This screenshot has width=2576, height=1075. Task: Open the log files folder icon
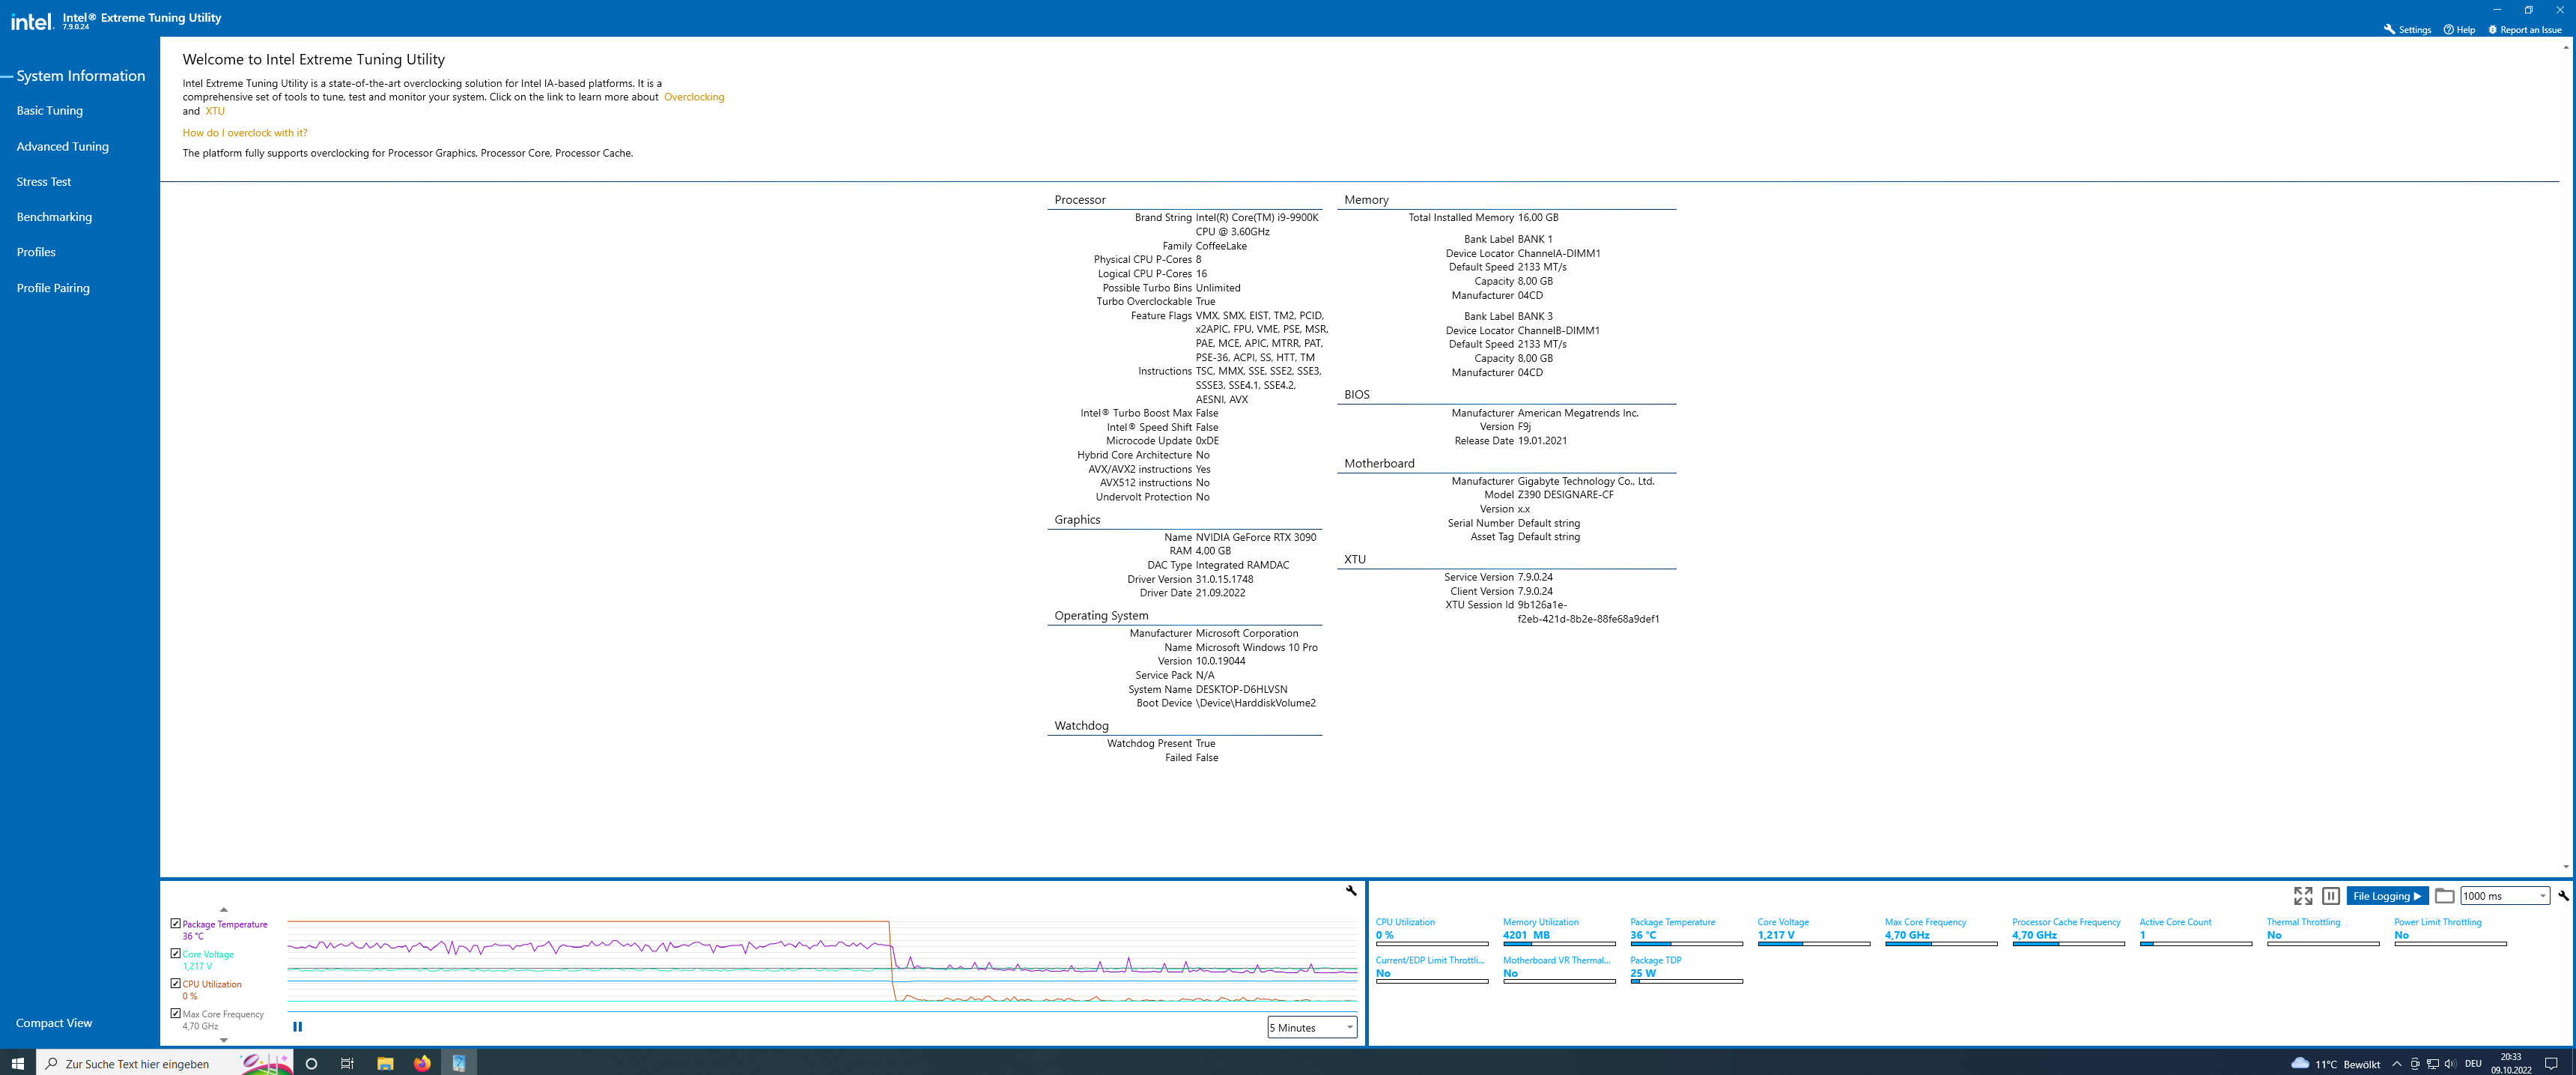pos(2444,896)
